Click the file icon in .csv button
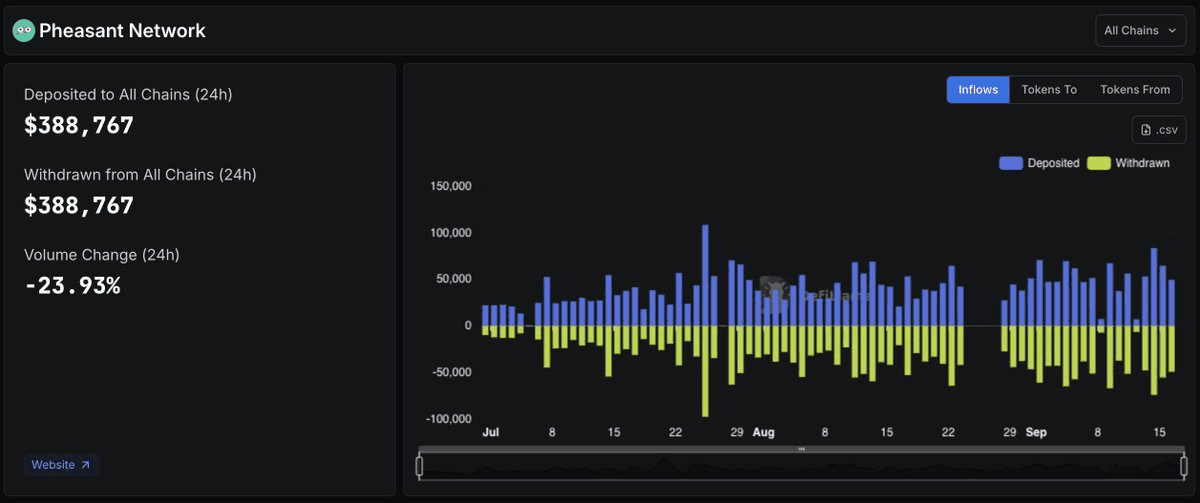Image resolution: width=1200 pixels, height=503 pixels. 1146,130
